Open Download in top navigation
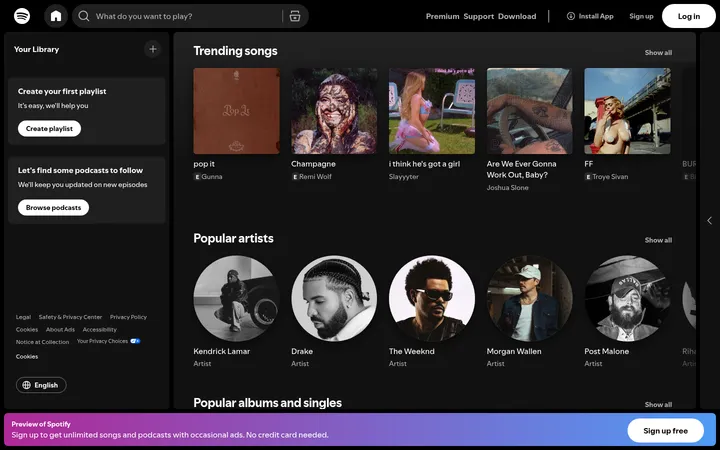This screenshot has width=720, height=450. (x=517, y=16)
